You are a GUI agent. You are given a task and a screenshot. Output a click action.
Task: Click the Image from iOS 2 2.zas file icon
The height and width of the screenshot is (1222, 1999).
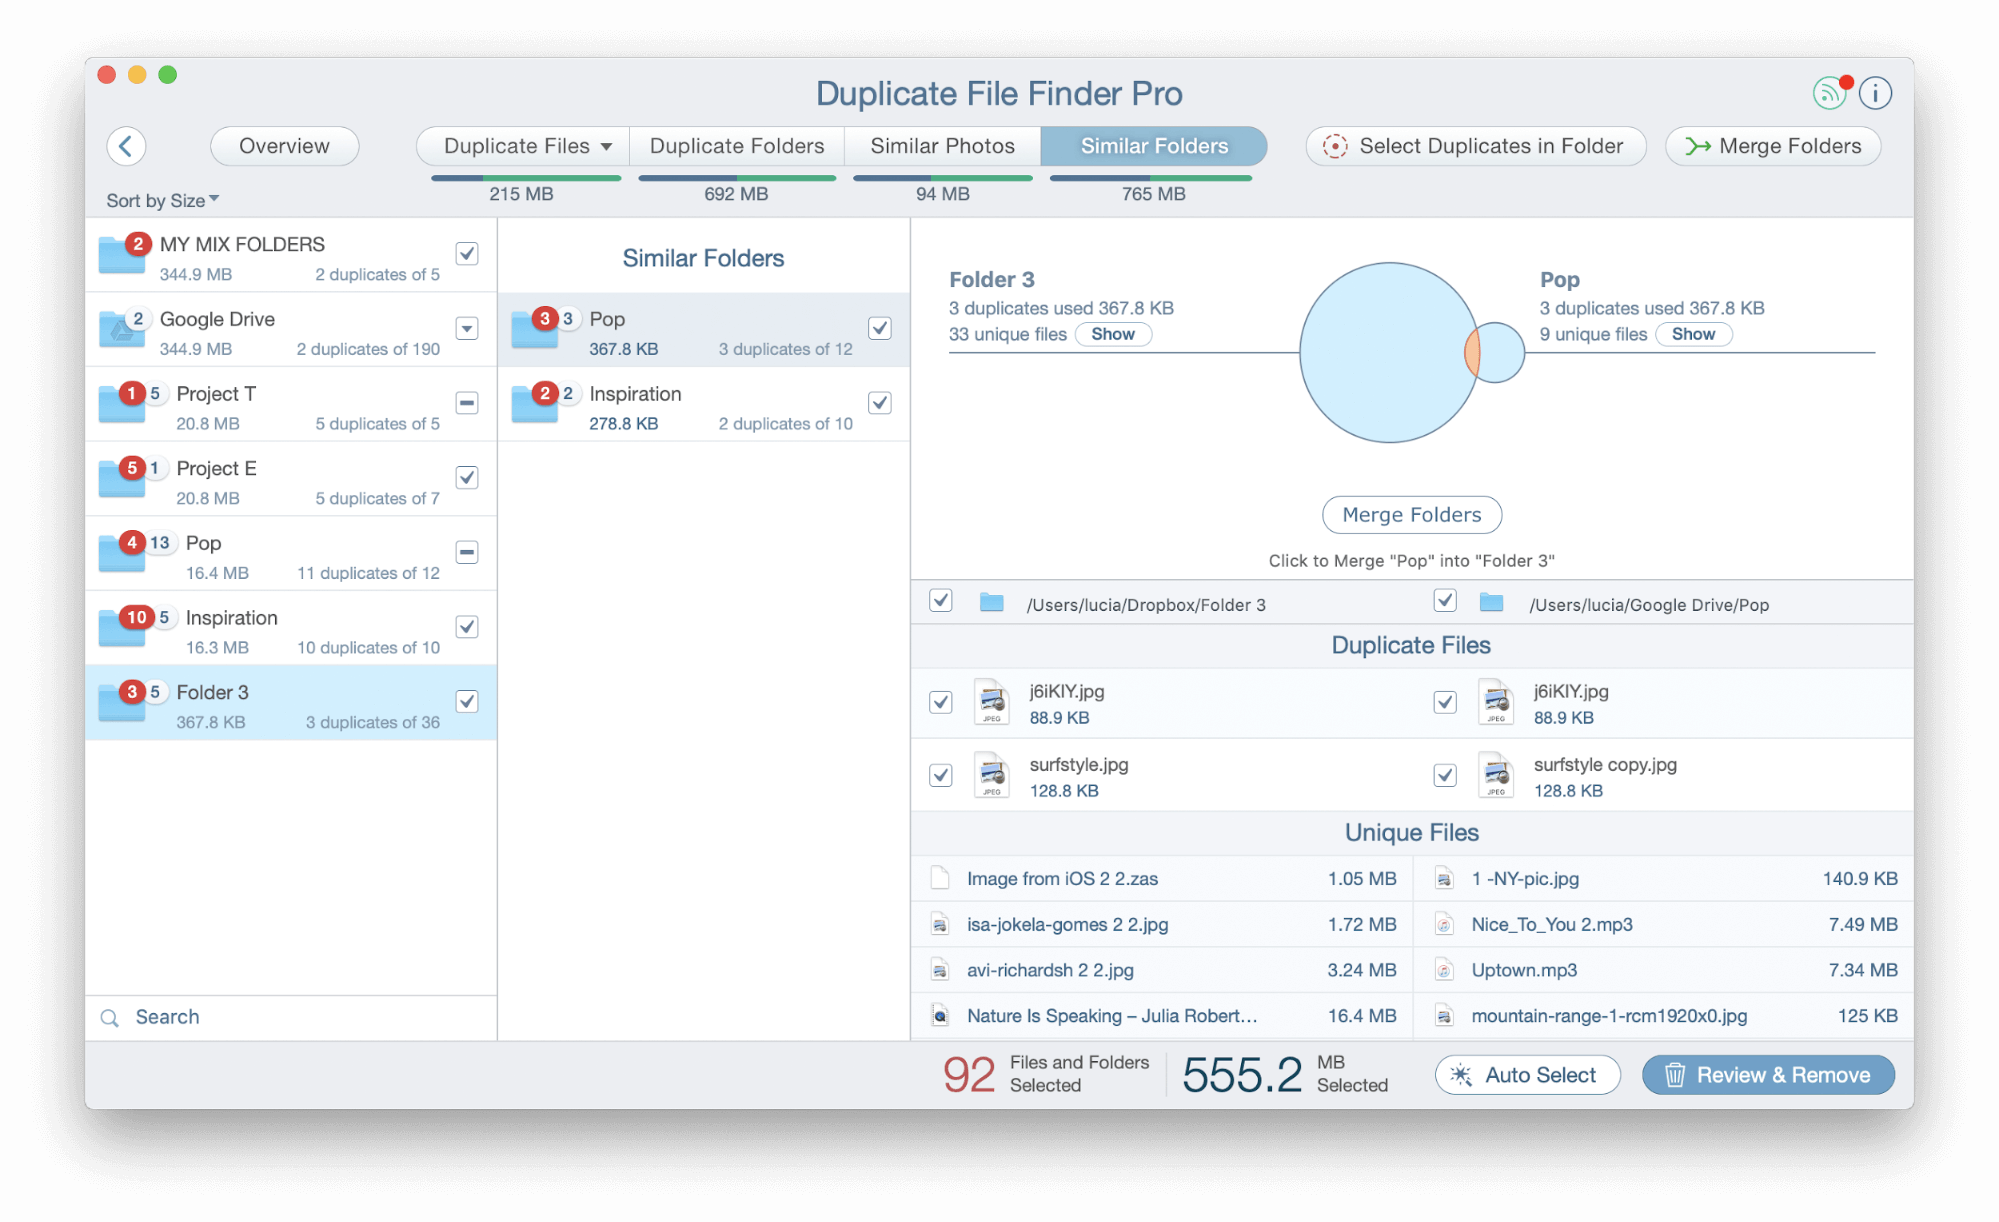click(x=940, y=879)
